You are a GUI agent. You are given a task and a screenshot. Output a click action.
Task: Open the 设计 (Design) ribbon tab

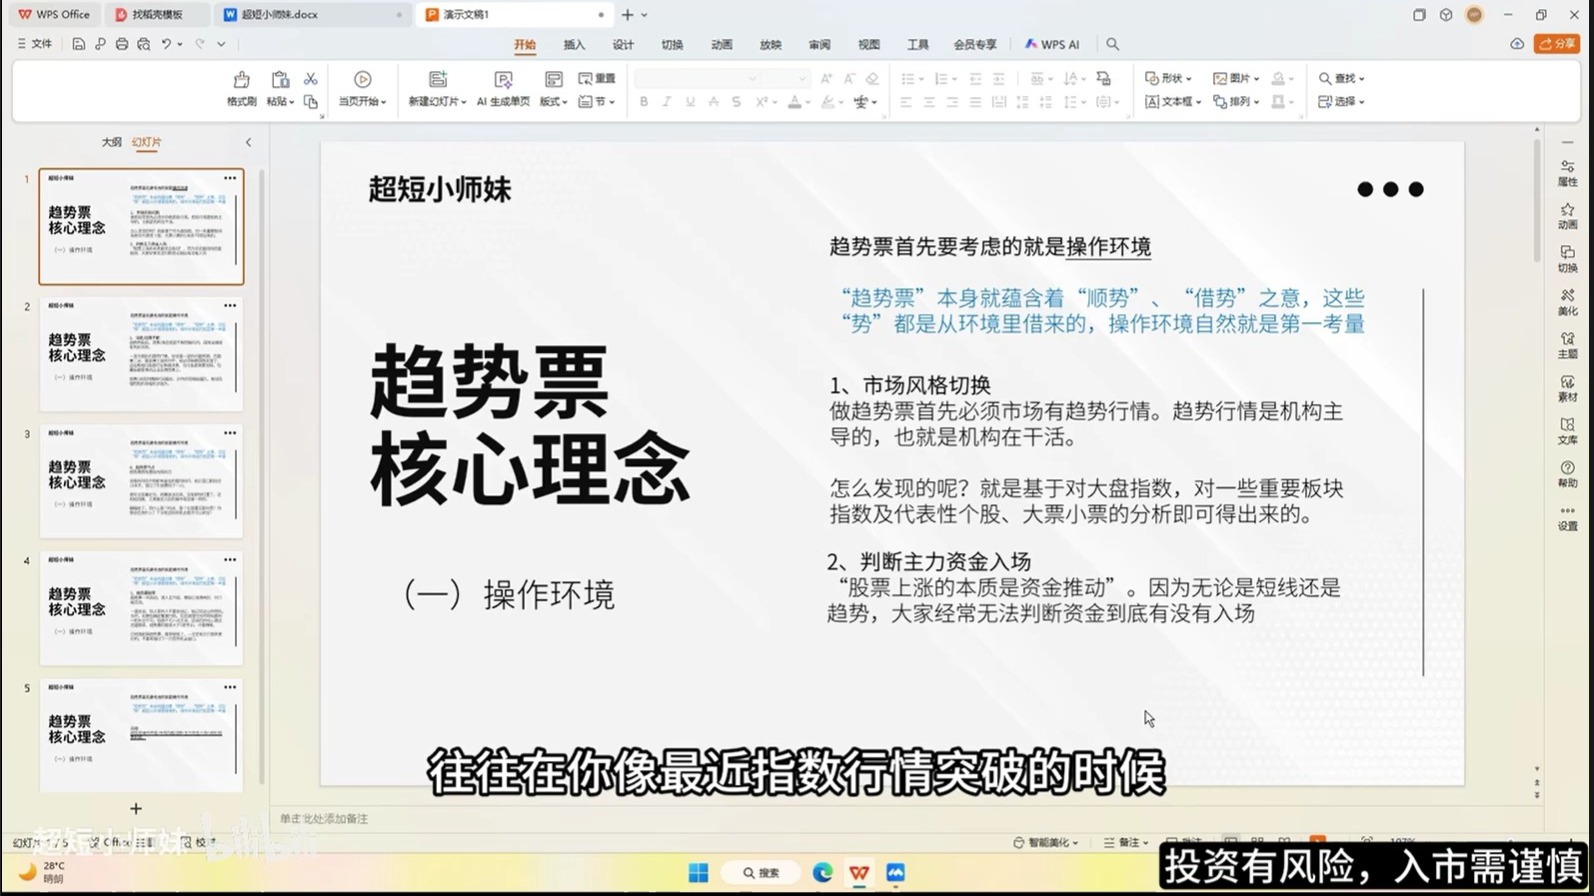click(x=623, y=45)
